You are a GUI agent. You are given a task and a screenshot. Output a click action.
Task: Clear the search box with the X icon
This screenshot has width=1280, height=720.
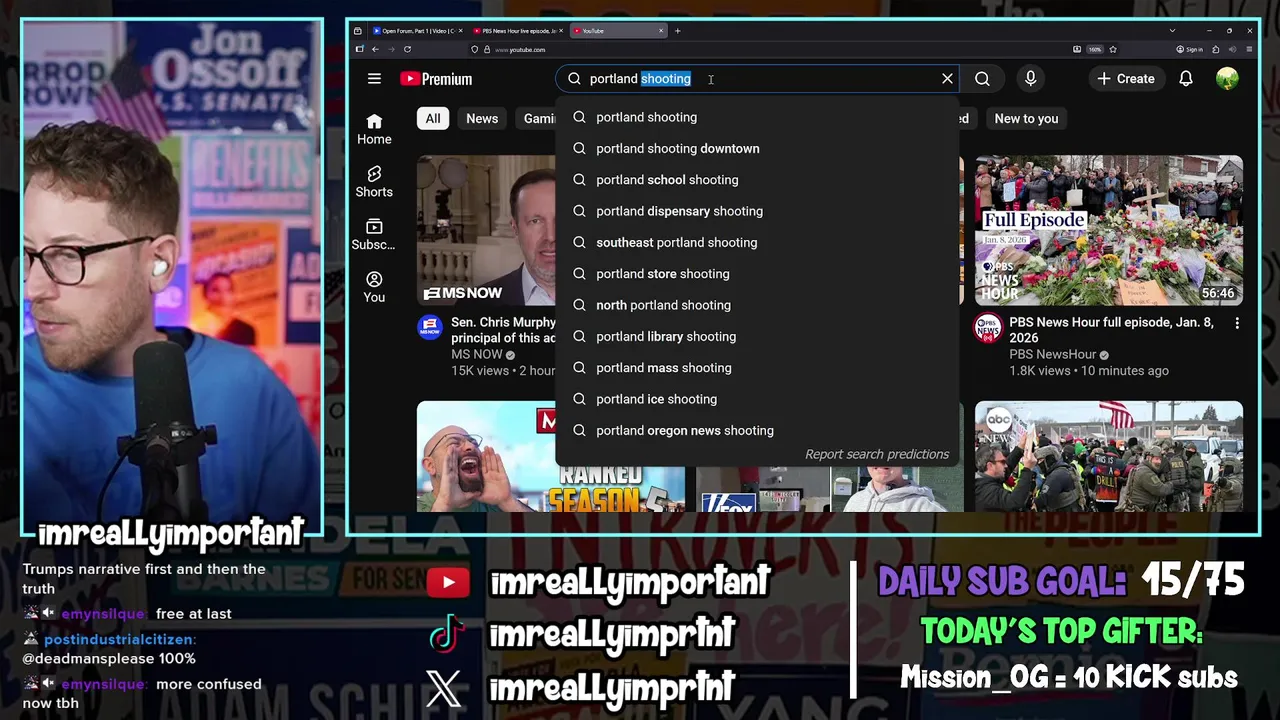coord(947,79)
